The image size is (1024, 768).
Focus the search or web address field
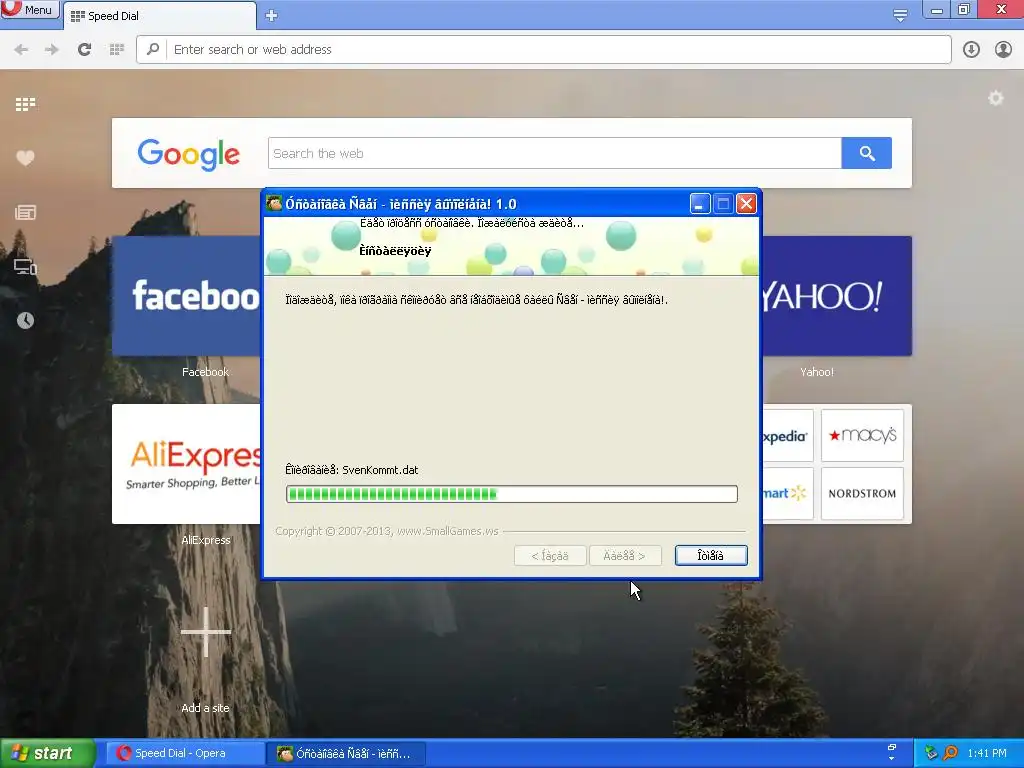pyautogui.click(x=543, y=50)
